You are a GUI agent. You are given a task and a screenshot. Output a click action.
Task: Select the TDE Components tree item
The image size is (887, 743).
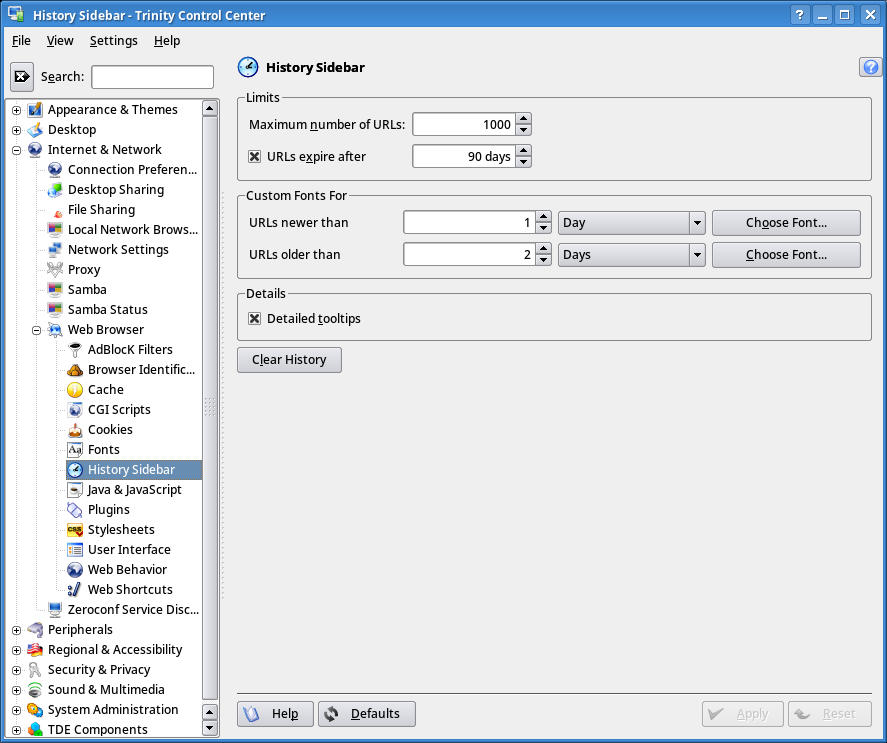pyautogui.click(x=97, y=729)
